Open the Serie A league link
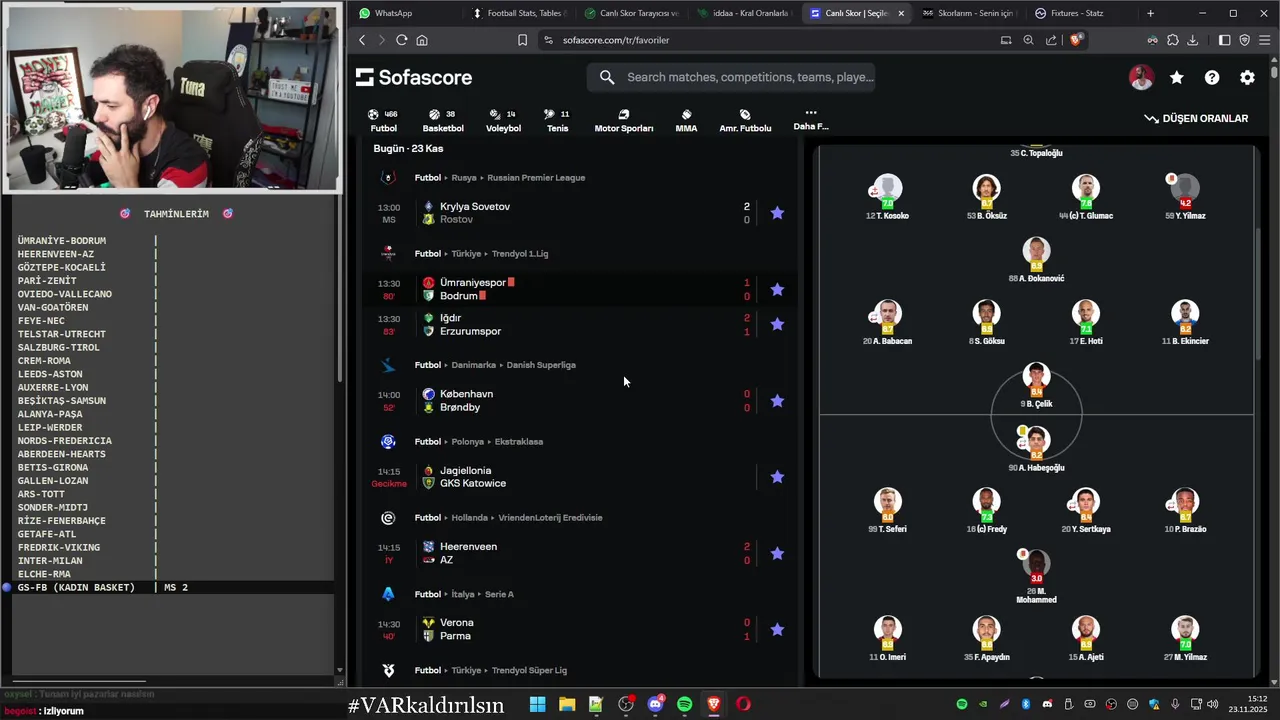1280x720 pixels. [499, 595]
